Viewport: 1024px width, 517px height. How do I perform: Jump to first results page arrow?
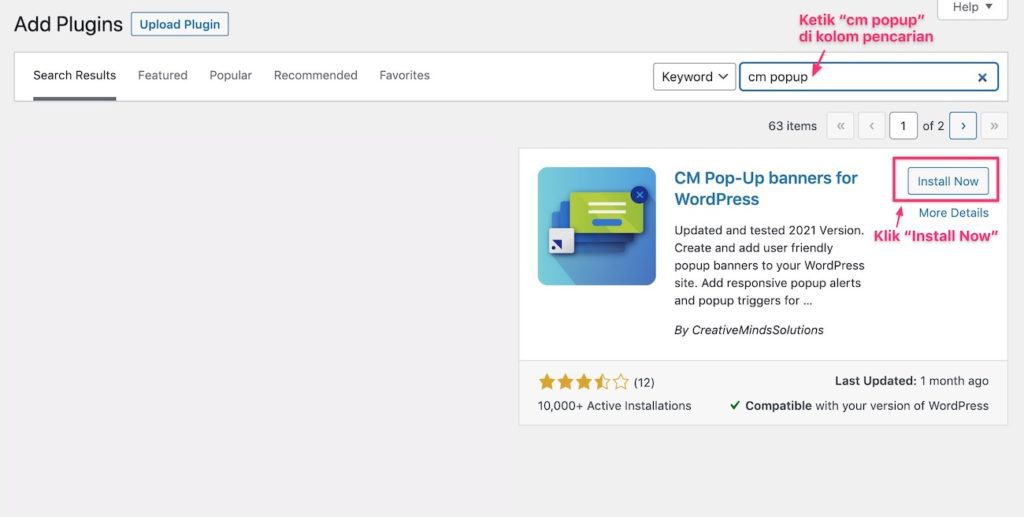840,126
